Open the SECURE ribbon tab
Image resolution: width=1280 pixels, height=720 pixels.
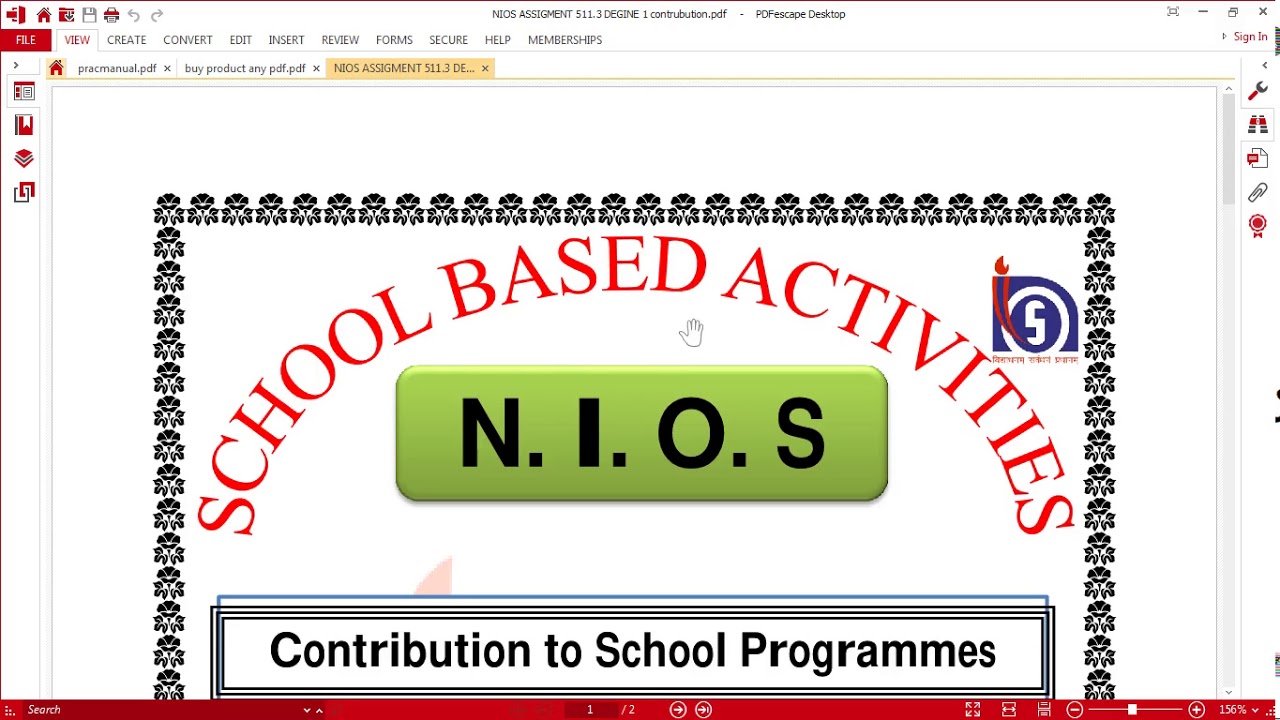448,40
